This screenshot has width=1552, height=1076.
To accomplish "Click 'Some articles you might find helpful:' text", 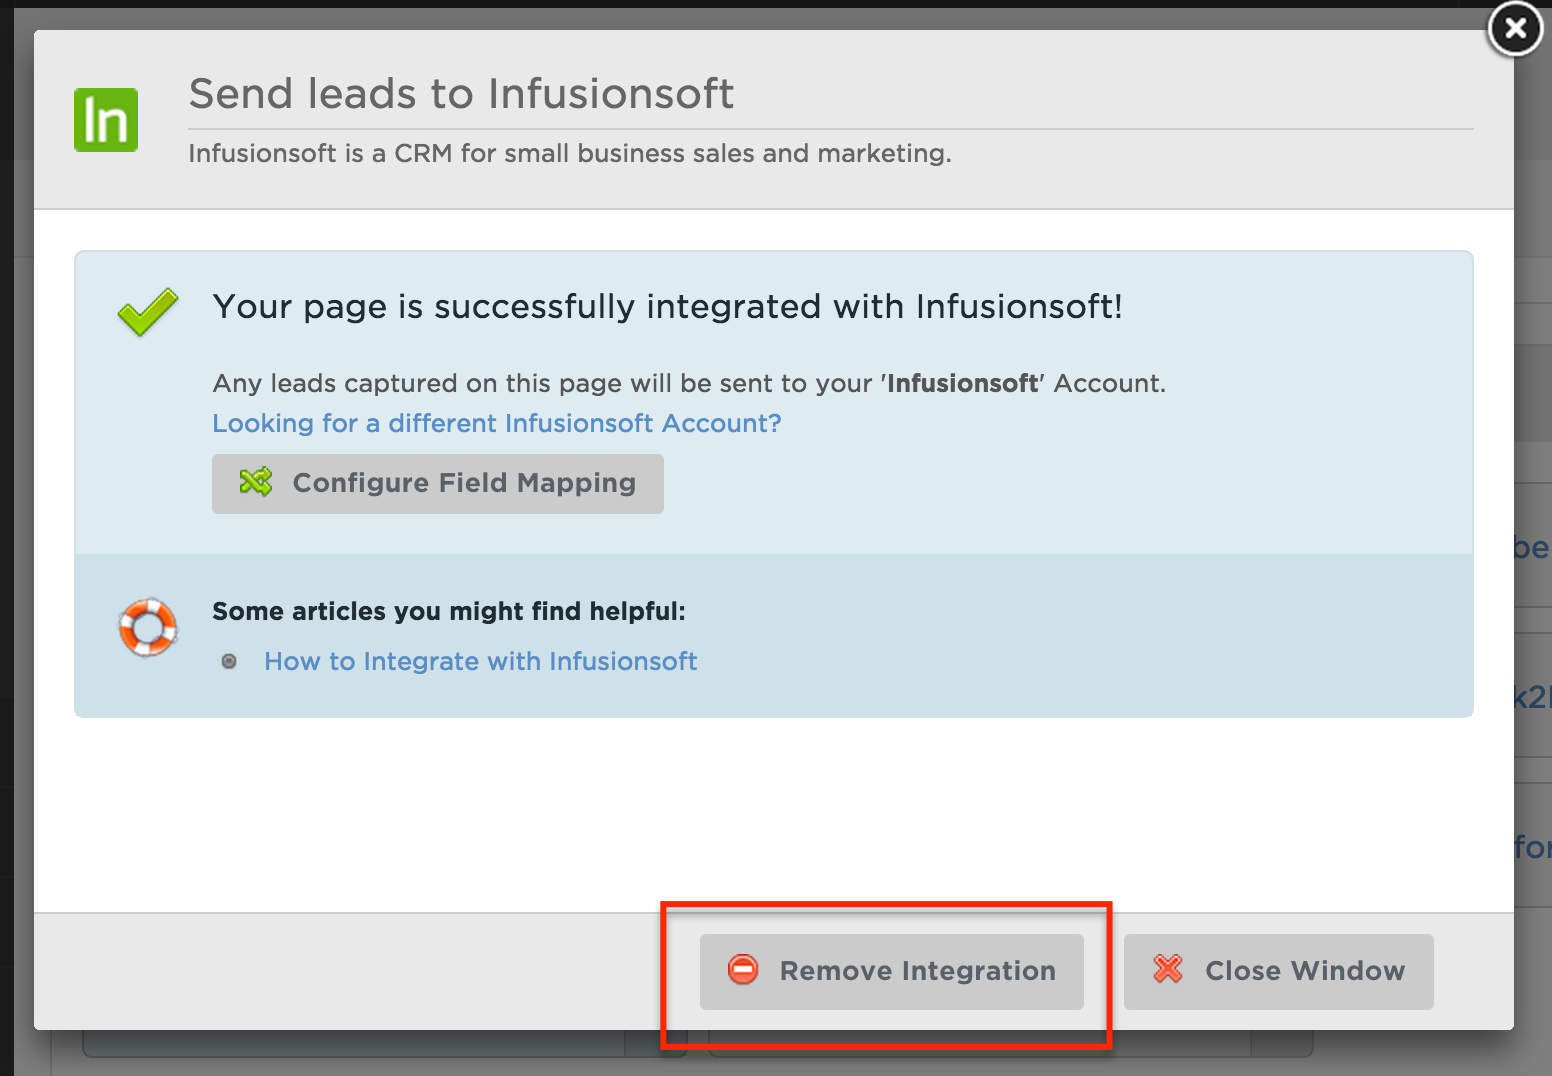I will 449,611.
